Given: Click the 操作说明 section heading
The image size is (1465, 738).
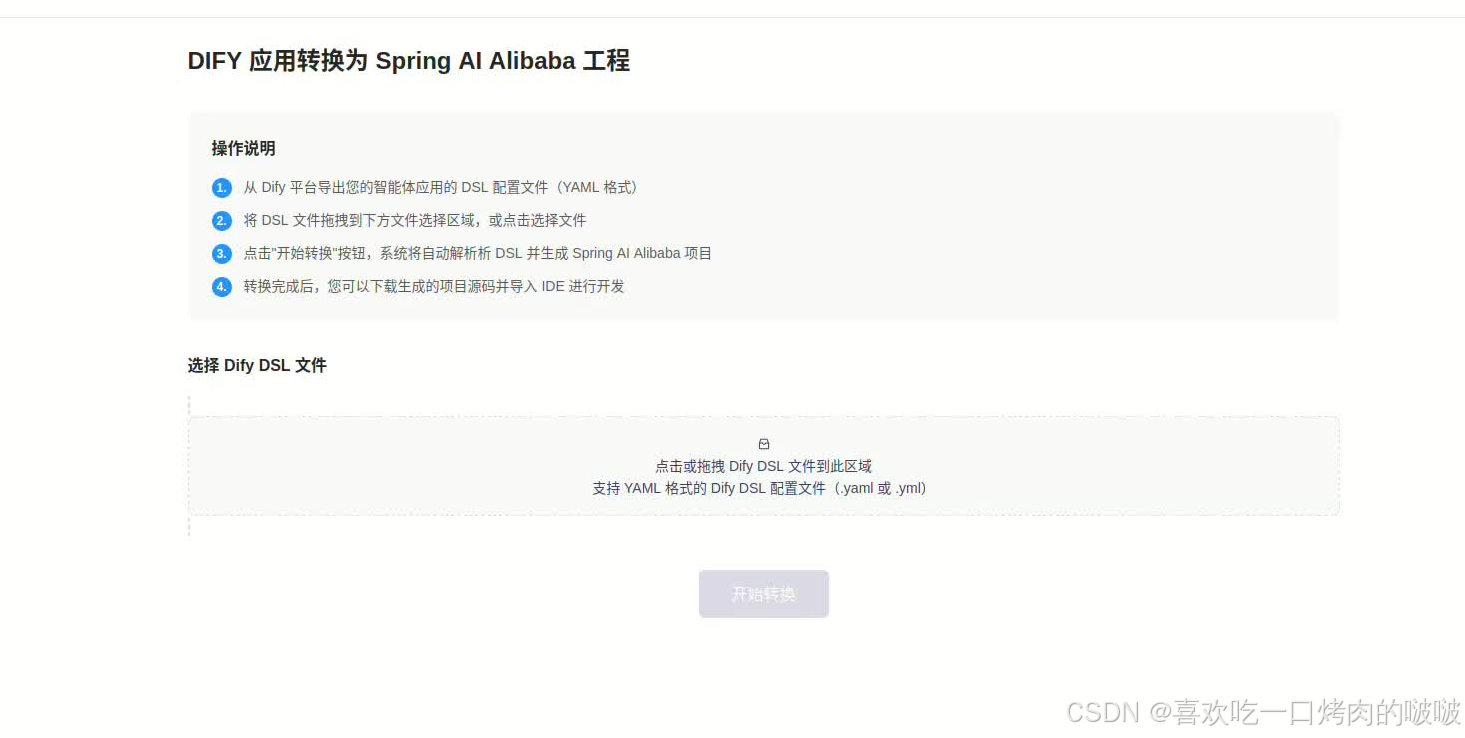Looking at the screenshot, I should coord(242,148).
